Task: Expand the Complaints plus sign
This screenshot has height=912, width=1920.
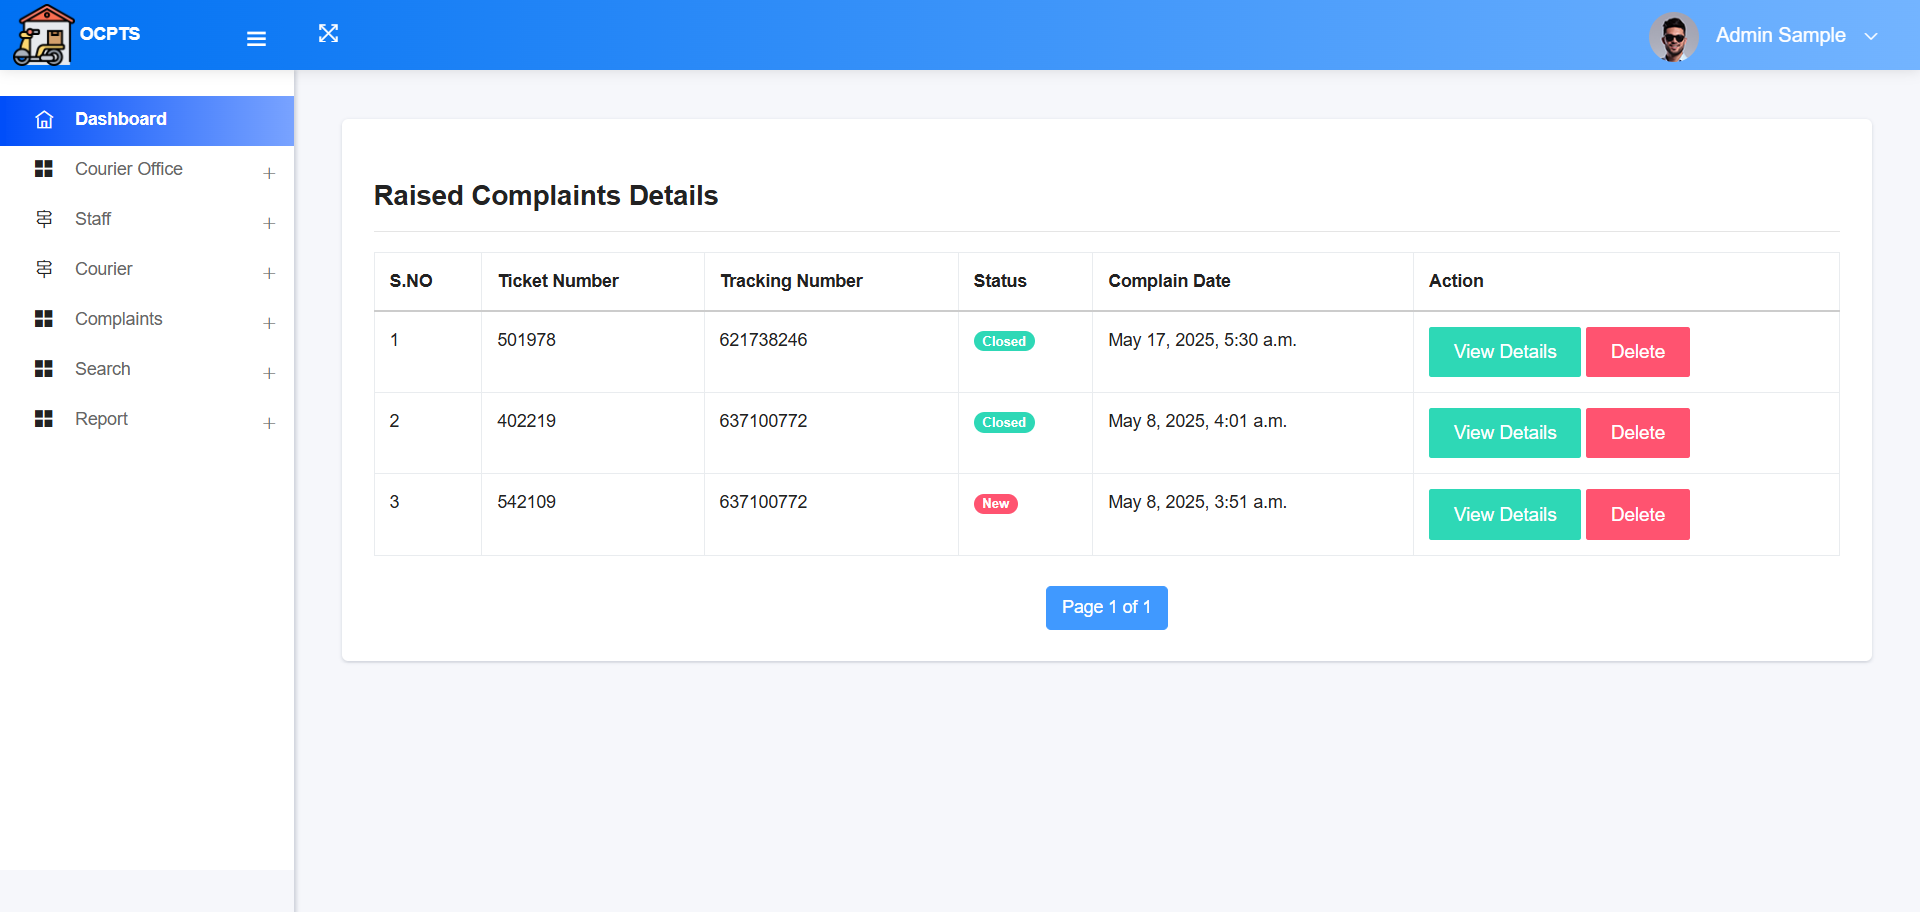Action: [x=269, y=324]
